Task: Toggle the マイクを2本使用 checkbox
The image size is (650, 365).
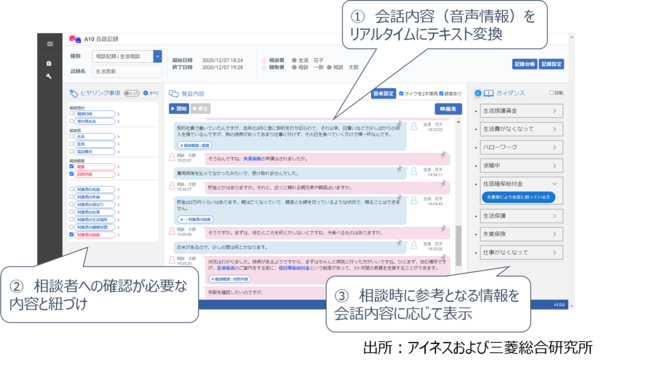Action: (401, 94)
